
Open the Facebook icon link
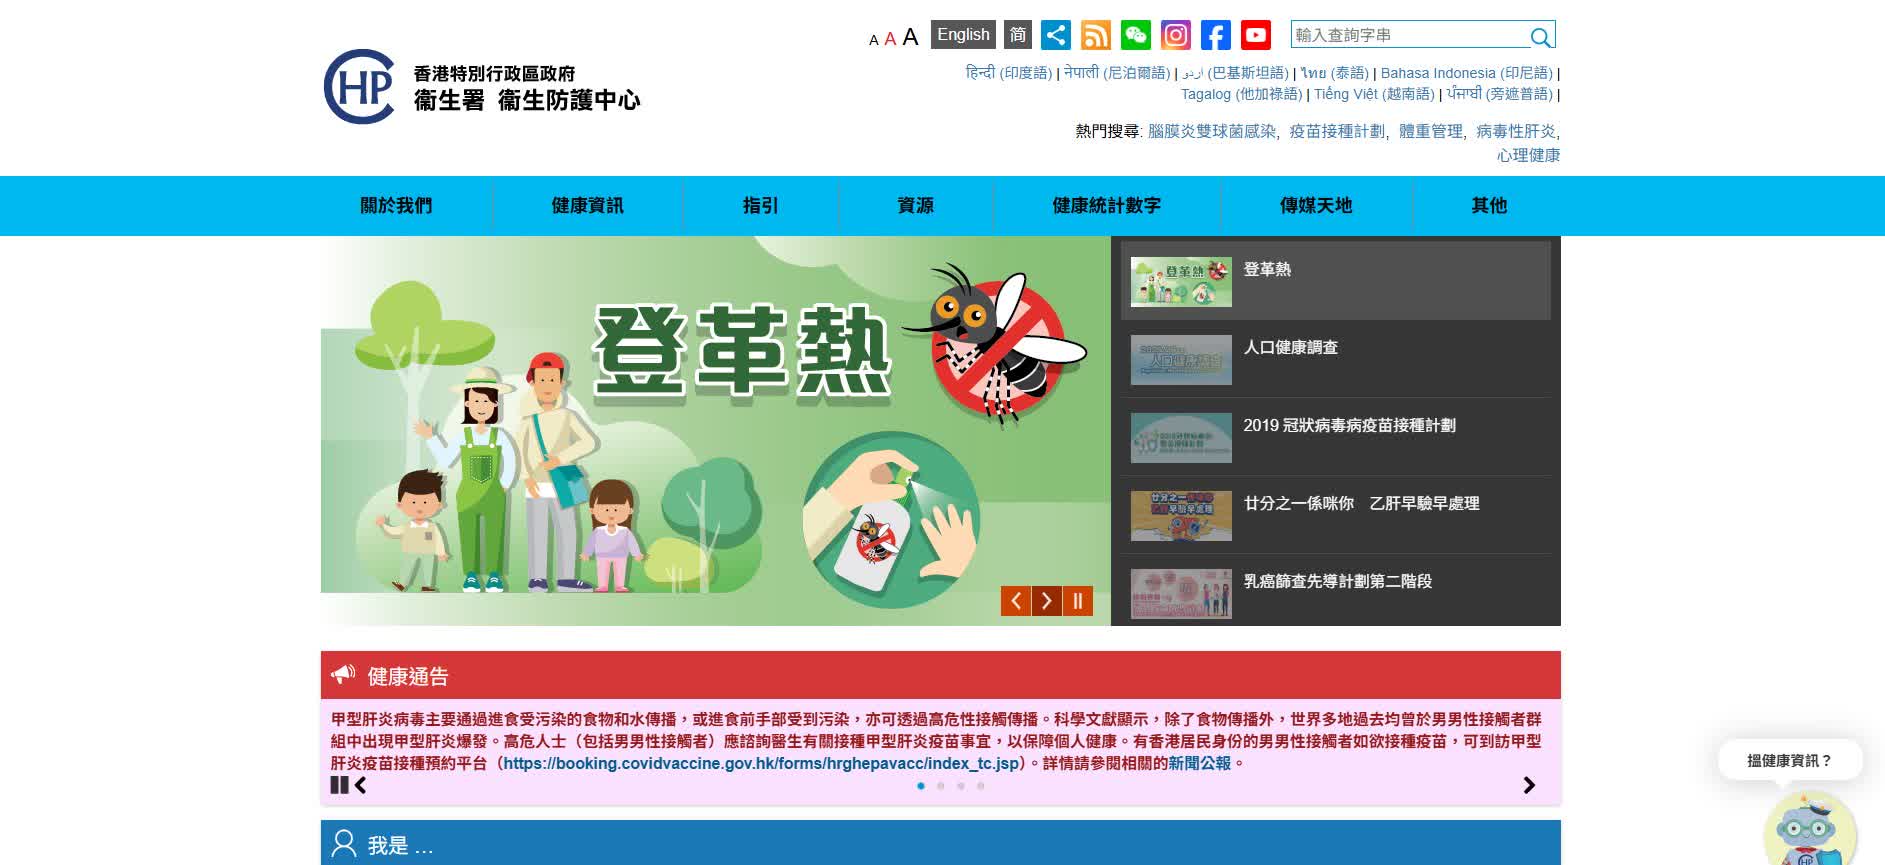click(1215, 35)
